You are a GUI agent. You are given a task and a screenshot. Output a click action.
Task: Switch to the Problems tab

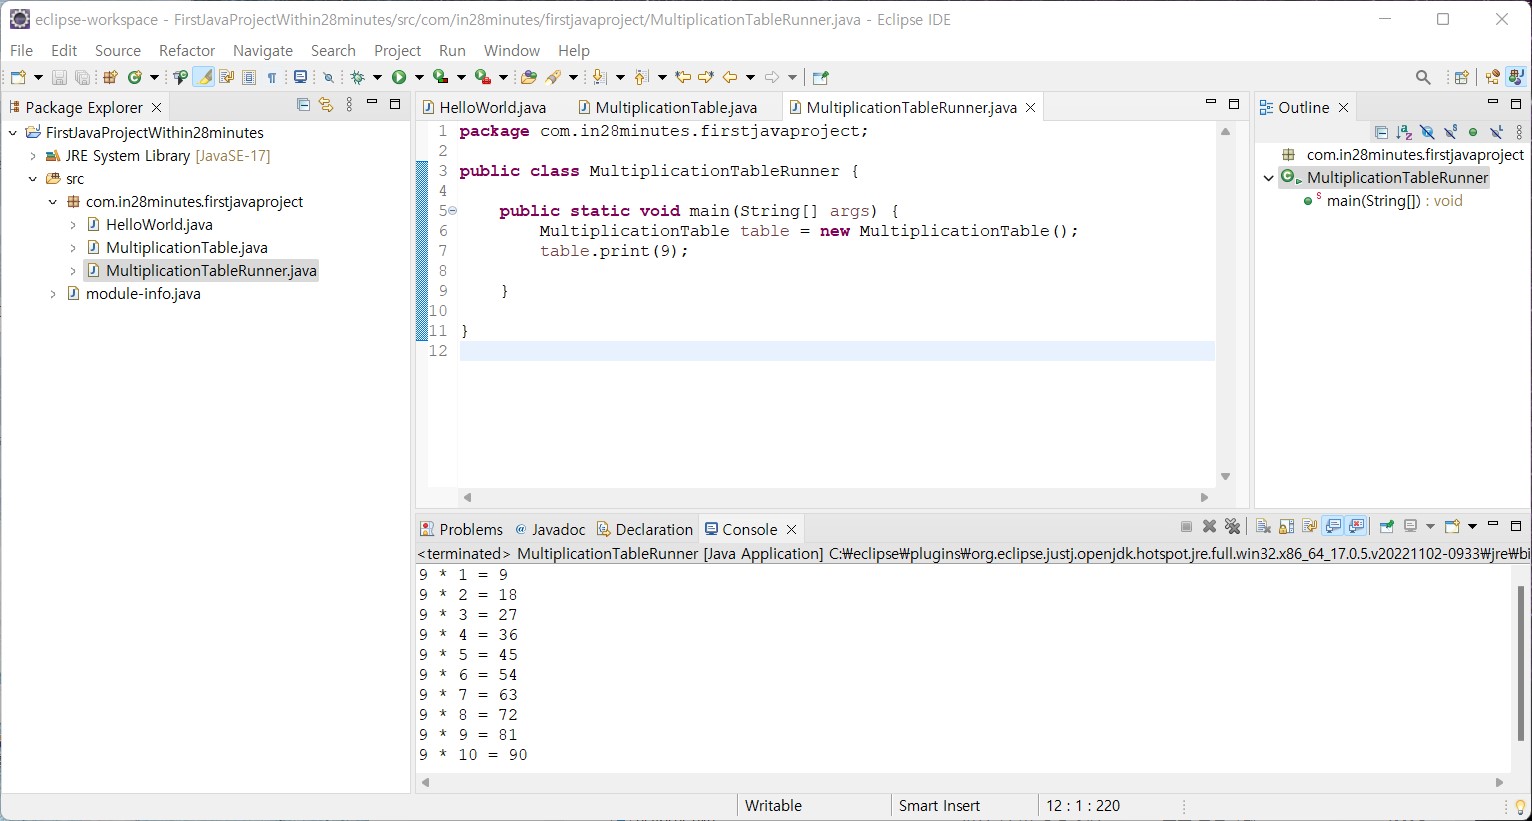coord(462,529)
